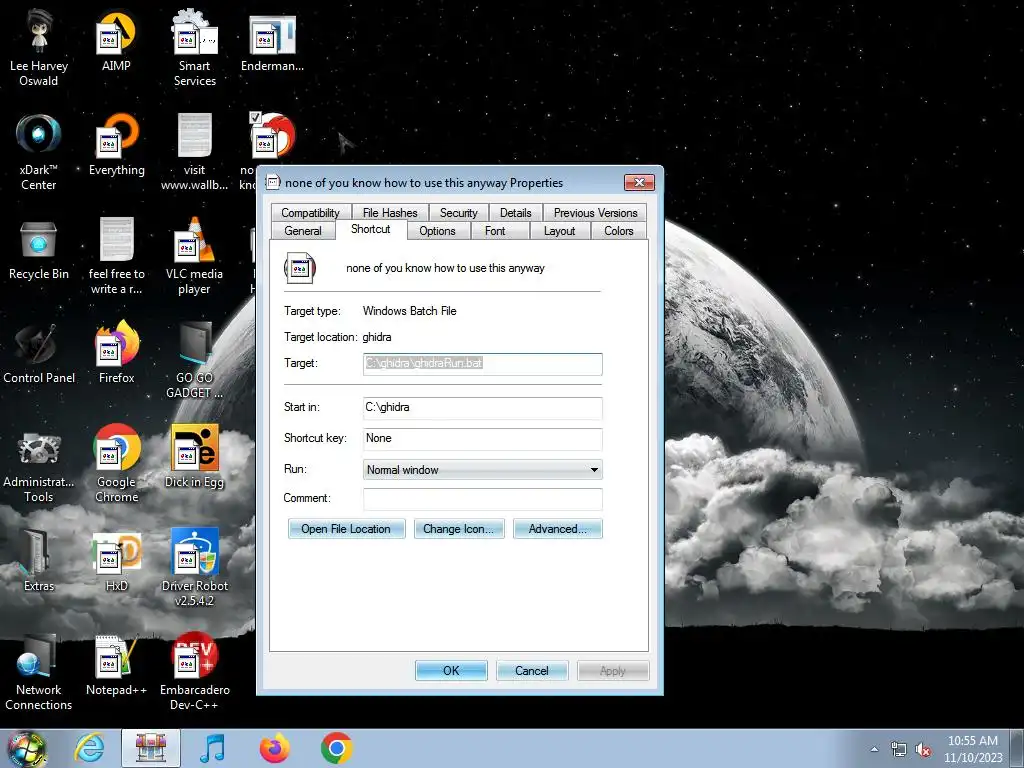The image size is (1024, 768).
Task: Open the Windows Start orb
Action: click(x=26, y=748)
